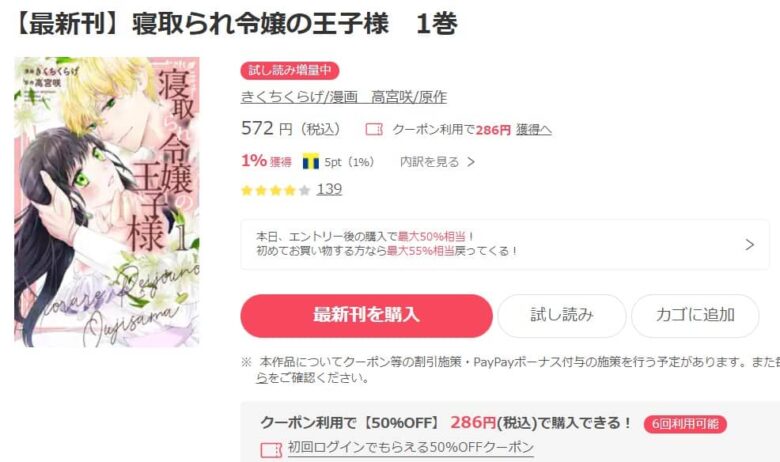The height and width of the screenshot is (462, 780).
Task: Click the coupon ticket icon beside price
Action: pyautogui.click(x=374, y=130)
